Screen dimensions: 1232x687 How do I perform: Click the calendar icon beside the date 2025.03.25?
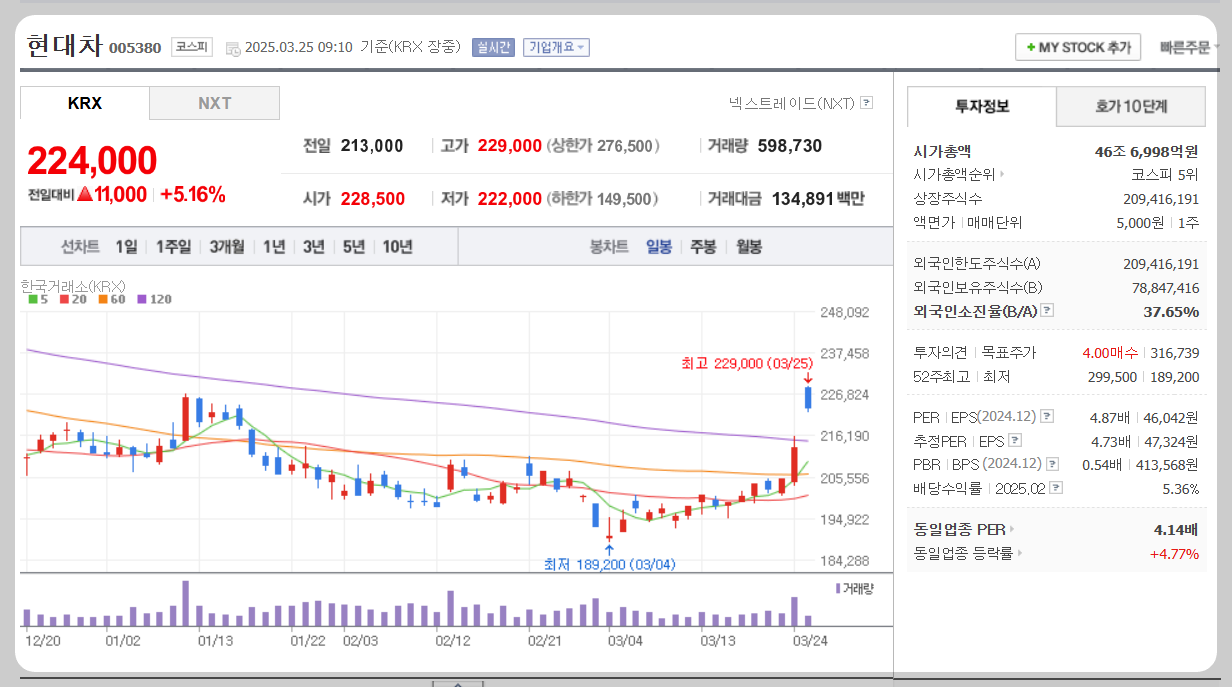pos(233,45)
